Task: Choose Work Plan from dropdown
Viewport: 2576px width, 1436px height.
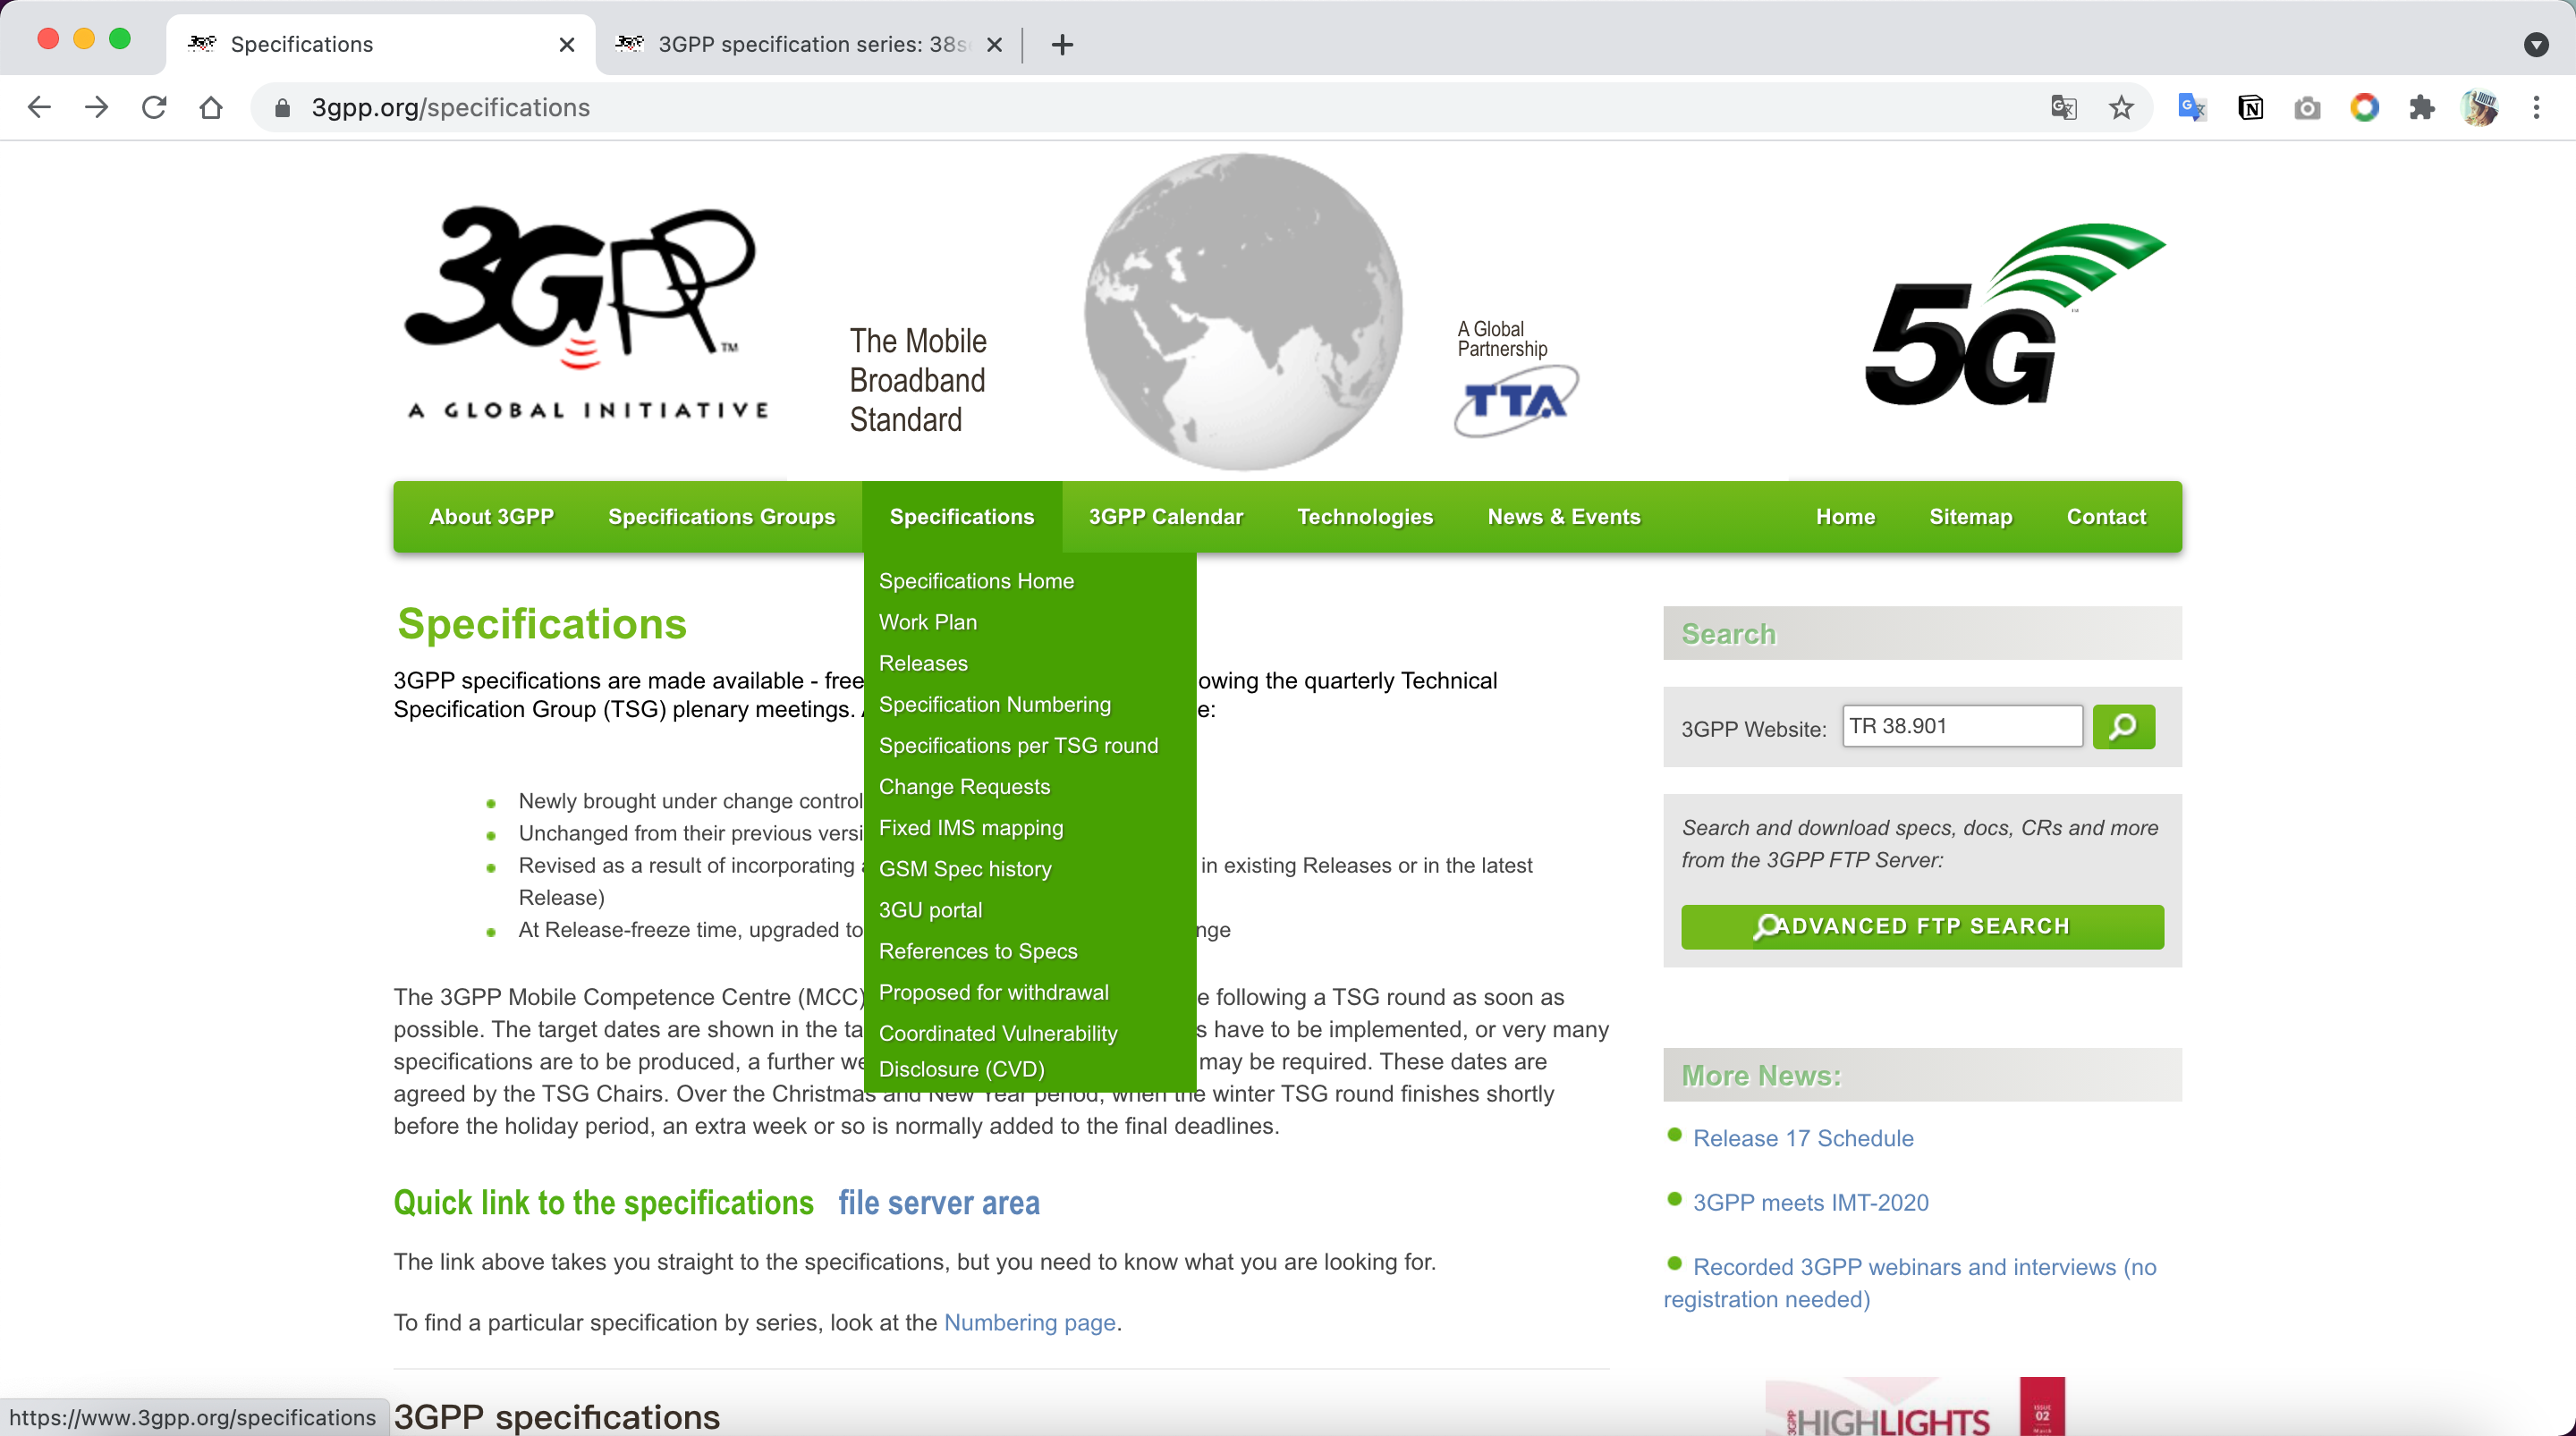Action: tap(927, 622)
